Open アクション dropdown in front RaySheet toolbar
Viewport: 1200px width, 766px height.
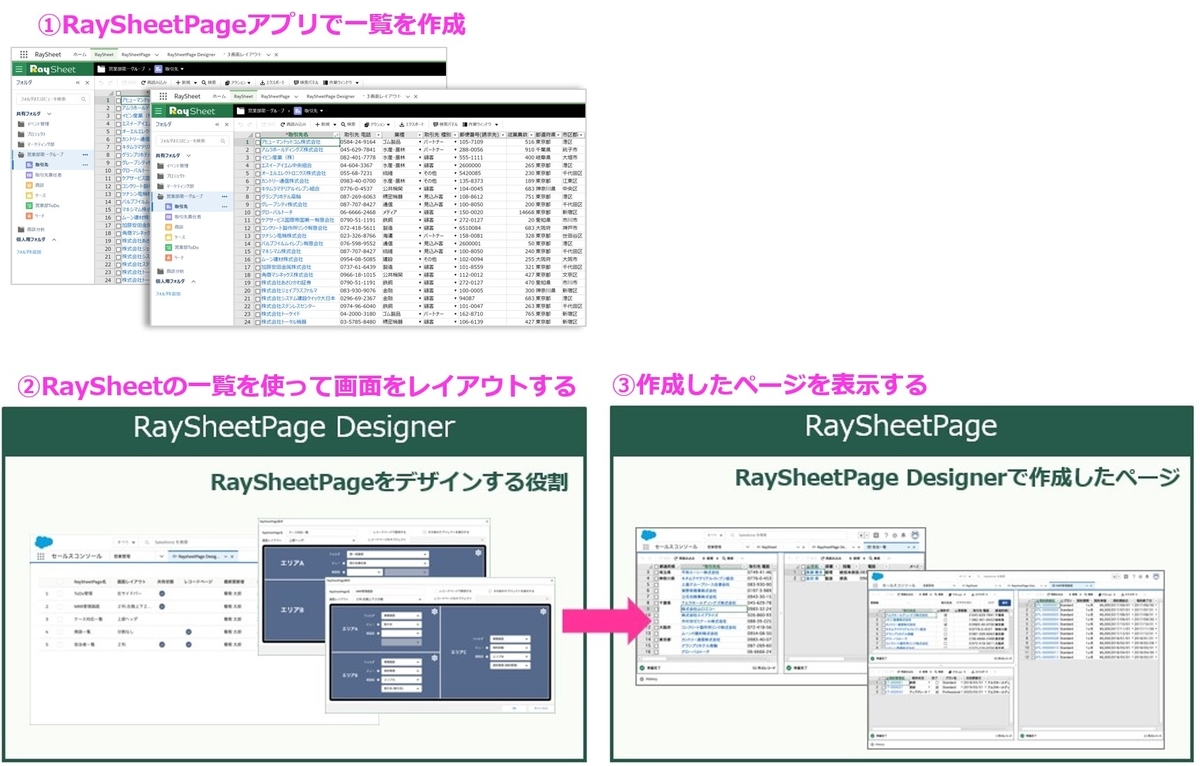point(388,124)
